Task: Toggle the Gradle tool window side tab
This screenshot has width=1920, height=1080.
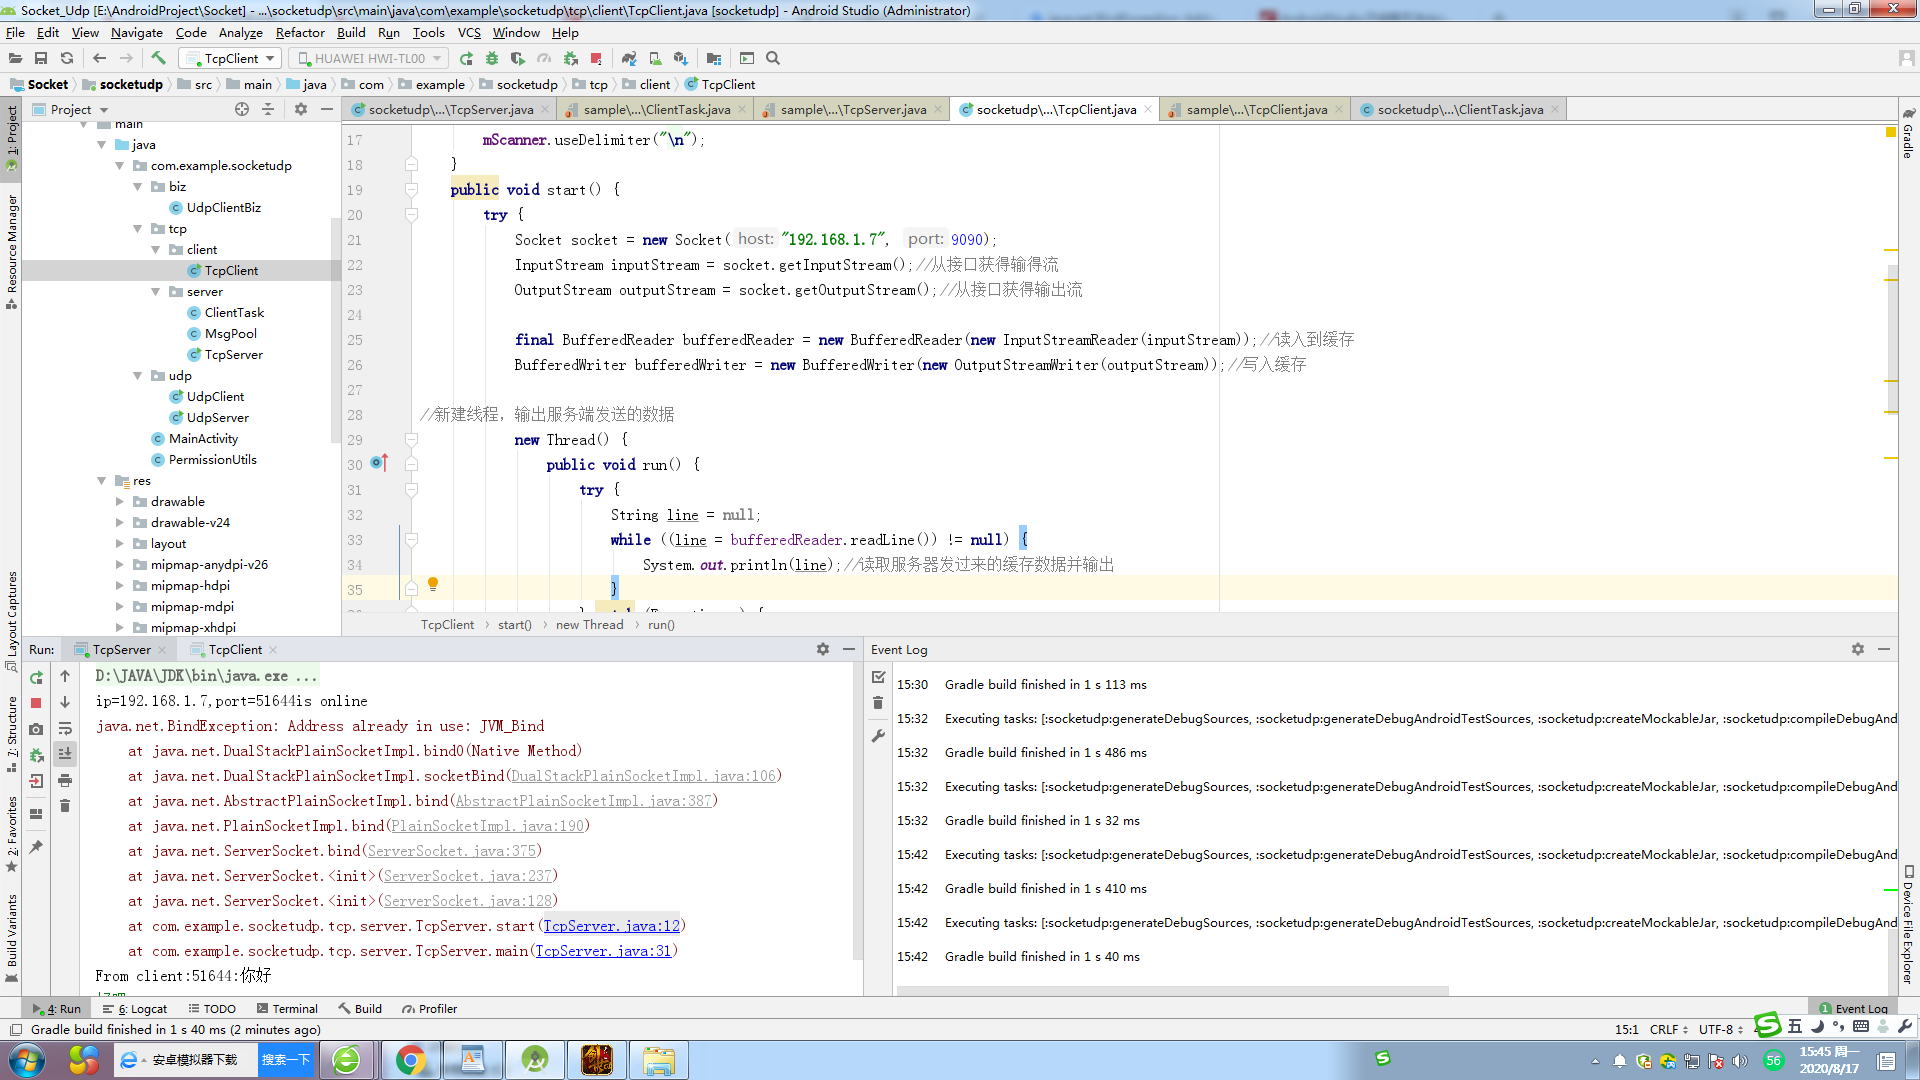Action: tap(1908, 135)
